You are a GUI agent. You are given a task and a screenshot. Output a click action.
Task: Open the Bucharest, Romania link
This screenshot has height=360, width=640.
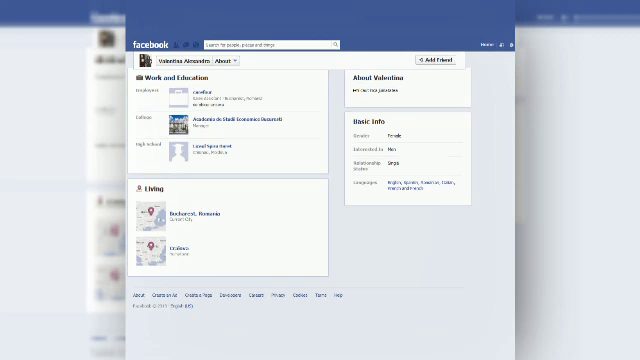click(195, 213)
